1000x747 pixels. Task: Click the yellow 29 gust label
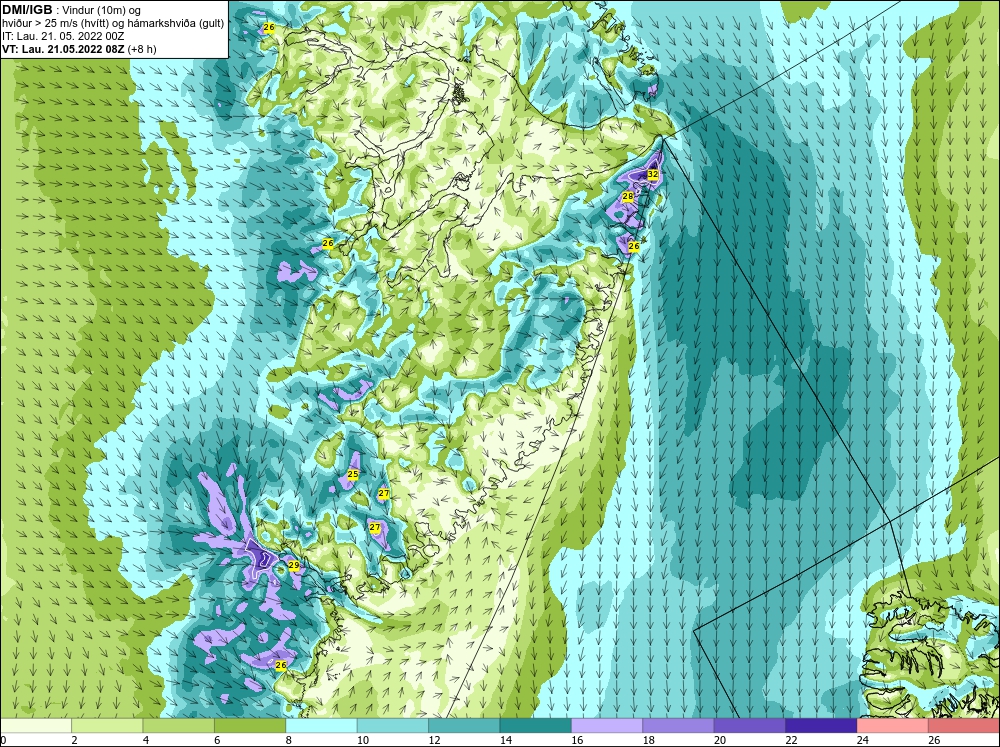(294, 565)
